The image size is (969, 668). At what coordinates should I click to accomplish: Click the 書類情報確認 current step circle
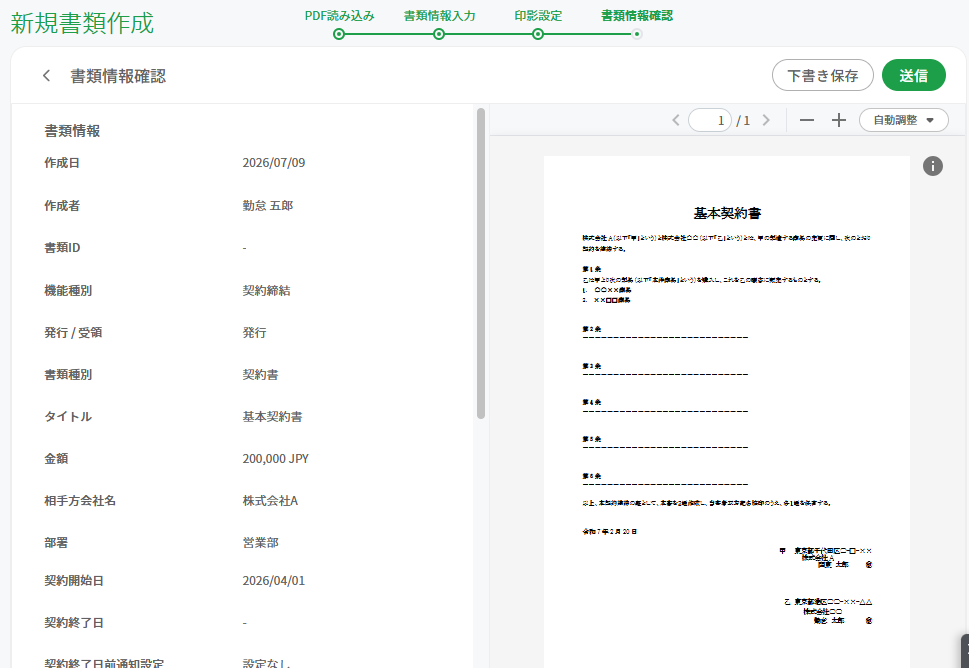pyautogui.click(x=637, y=34)
